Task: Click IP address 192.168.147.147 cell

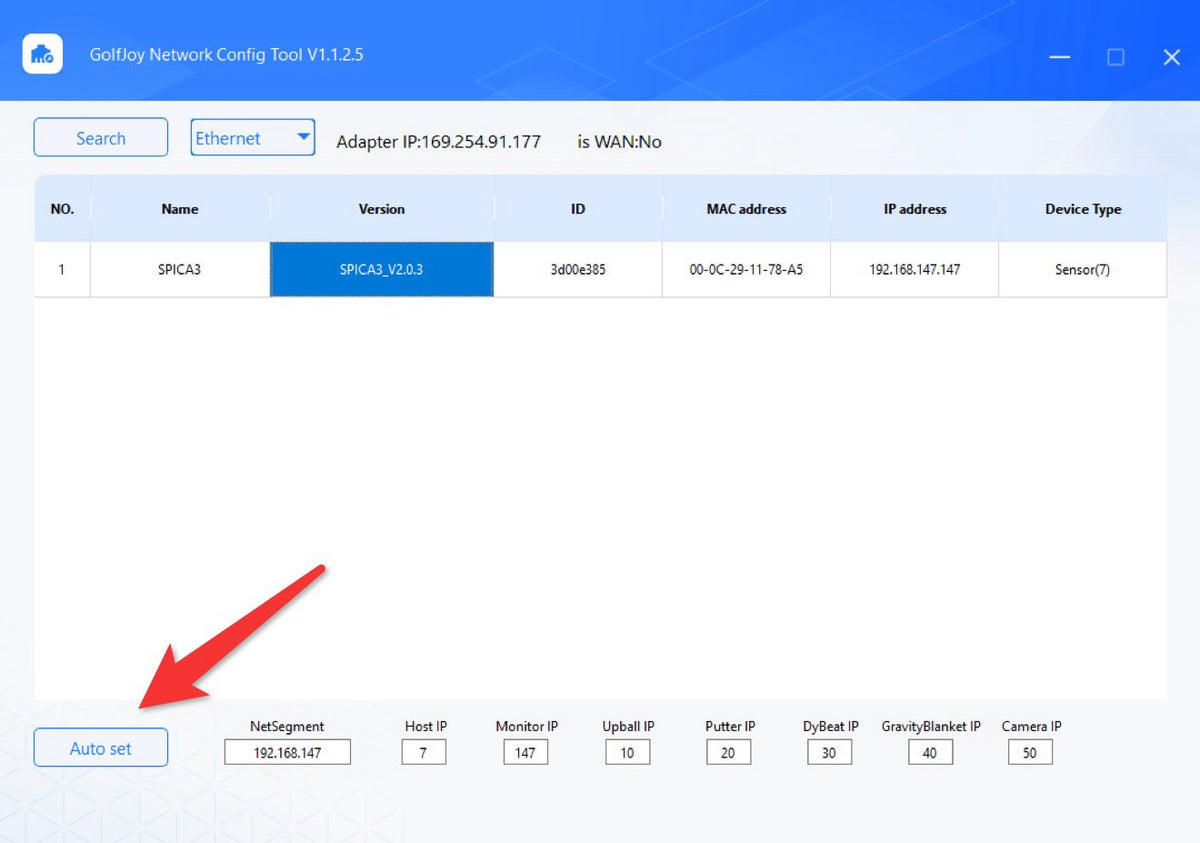Action: coord(914,269)
